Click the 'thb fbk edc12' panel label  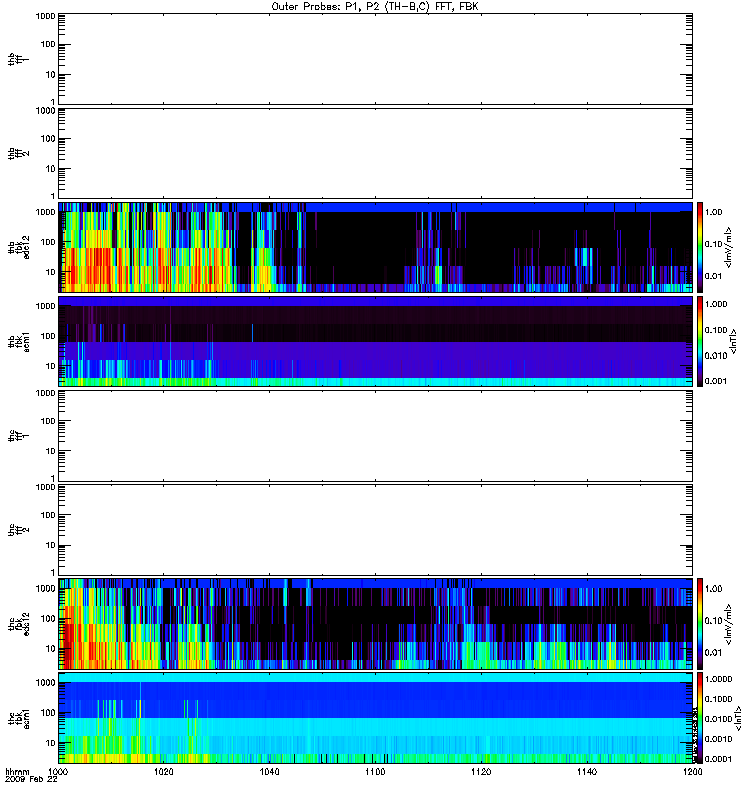point(18,247)
